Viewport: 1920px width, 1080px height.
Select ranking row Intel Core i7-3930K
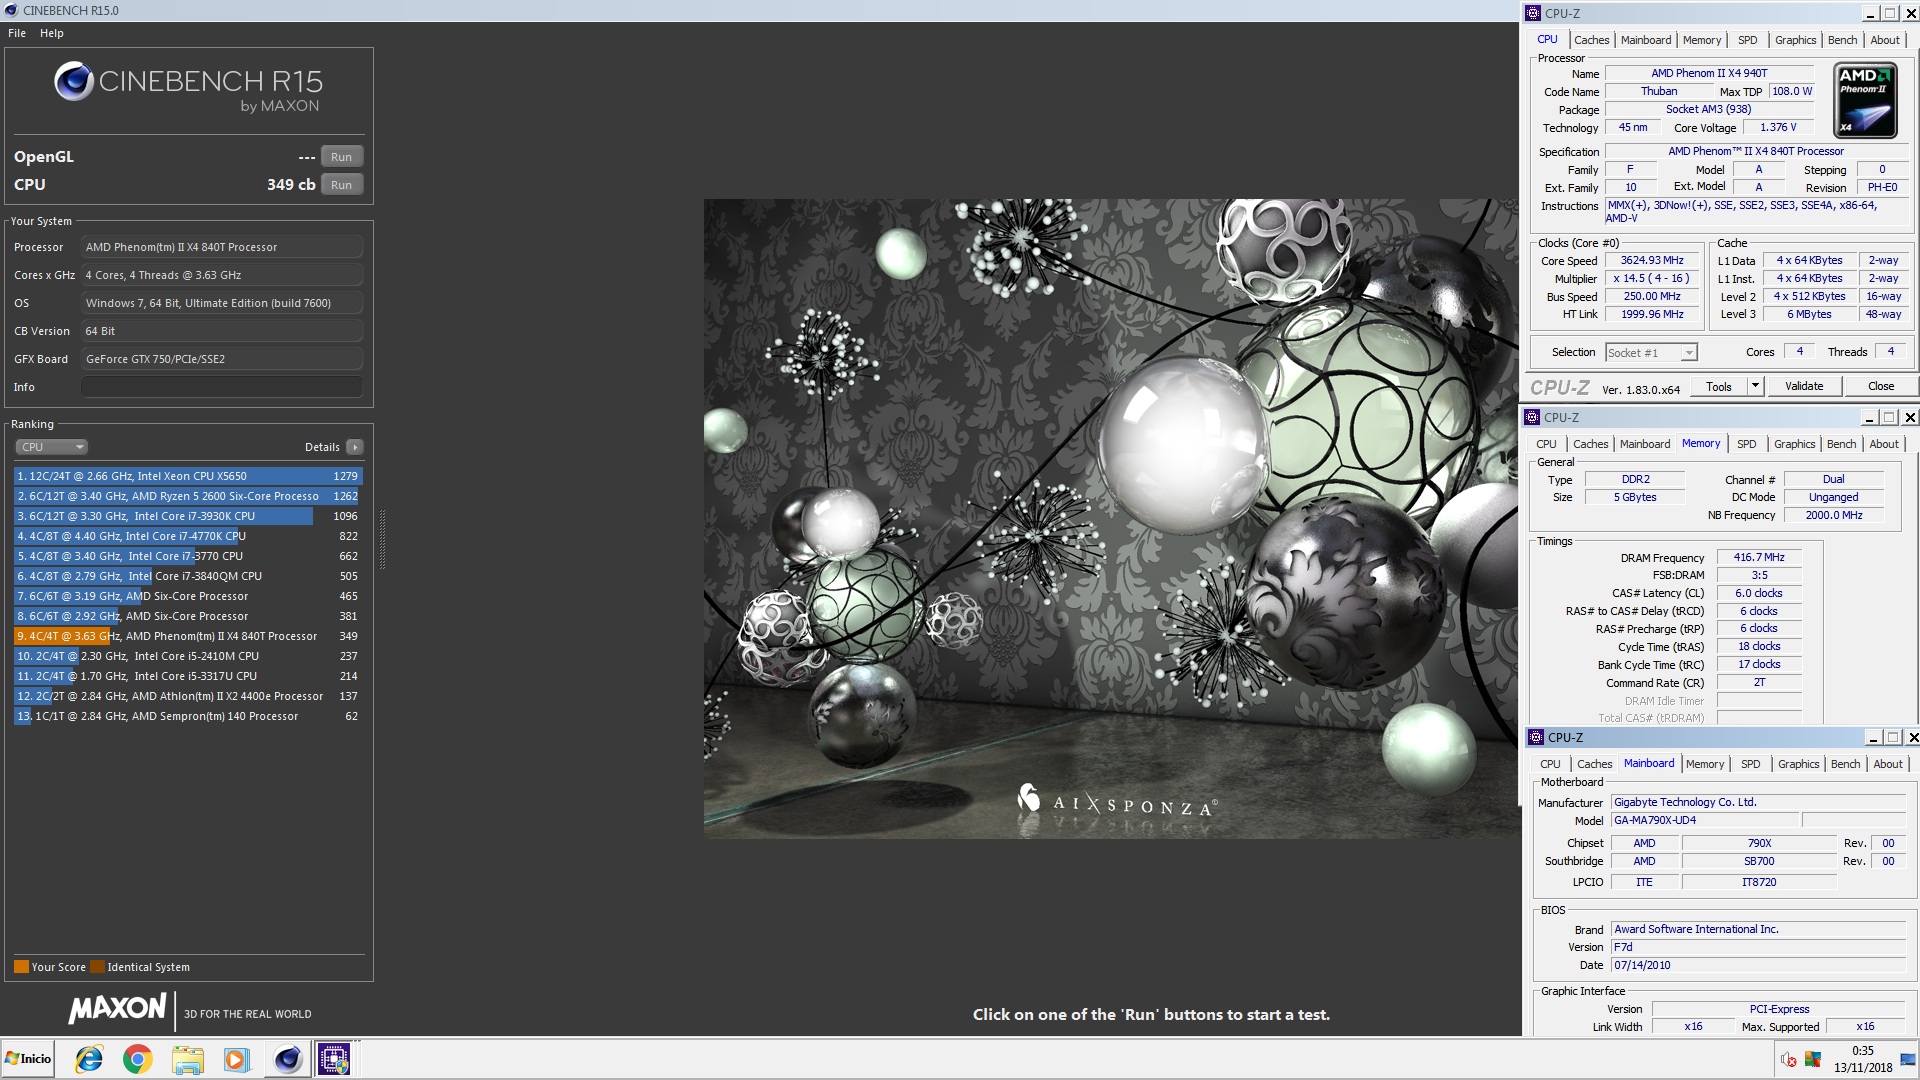coord(188,516)
